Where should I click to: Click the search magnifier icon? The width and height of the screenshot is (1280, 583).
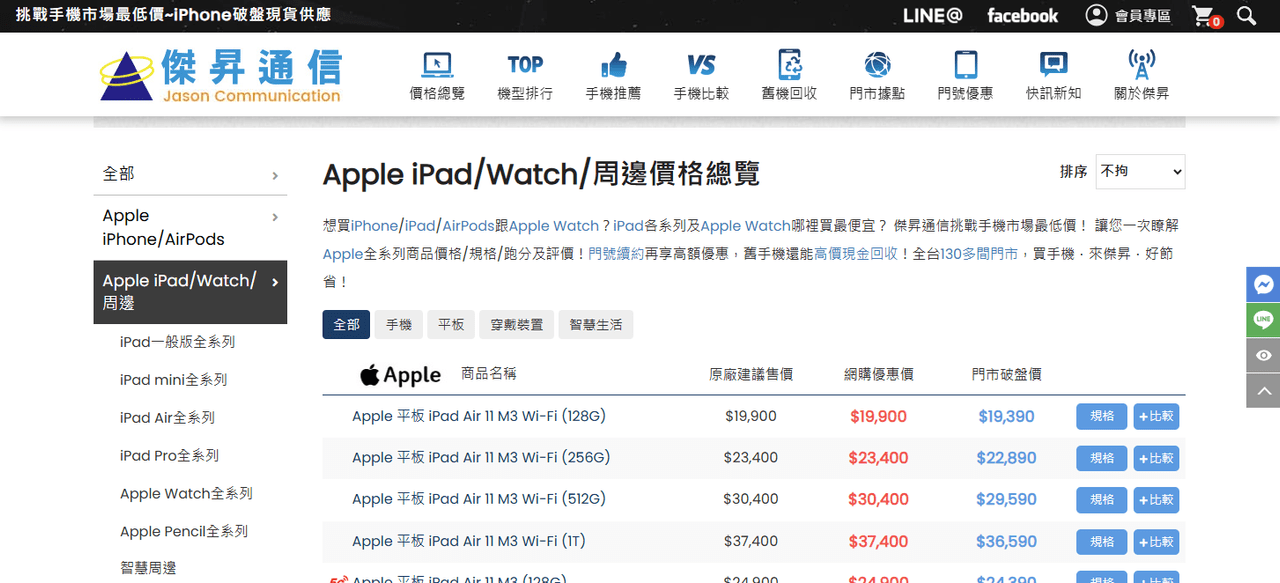click(1246, 16)
